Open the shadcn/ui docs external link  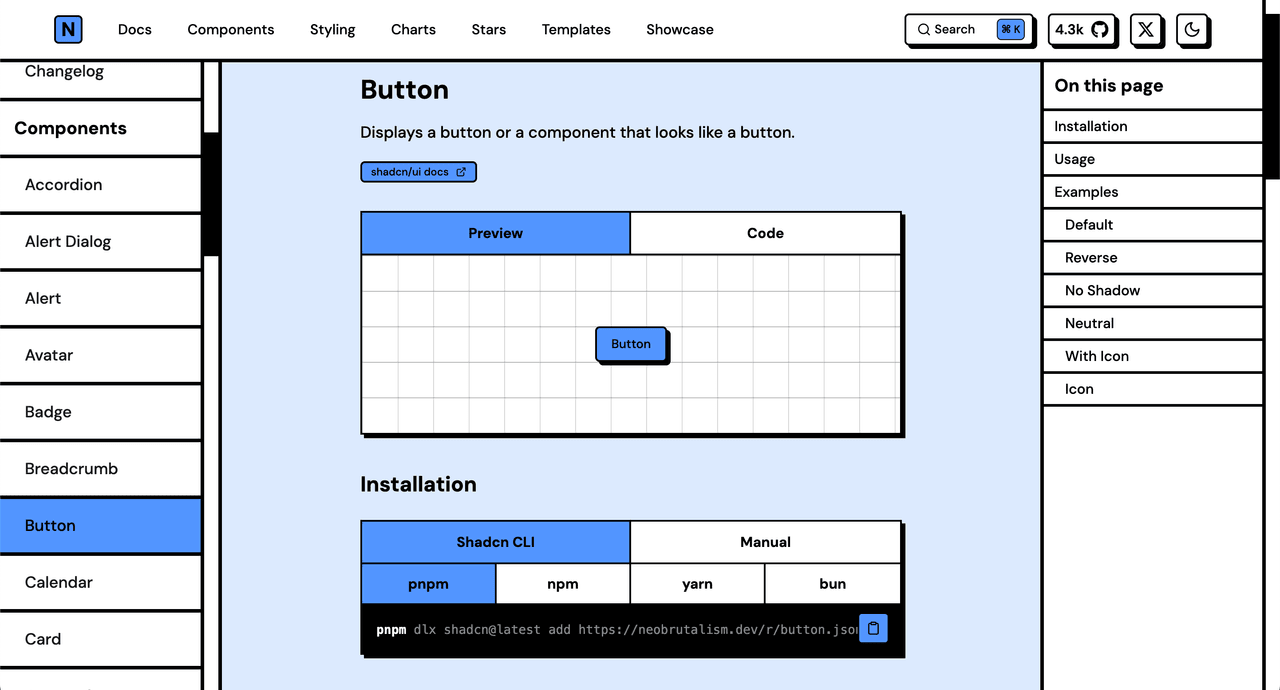[418, 172]
